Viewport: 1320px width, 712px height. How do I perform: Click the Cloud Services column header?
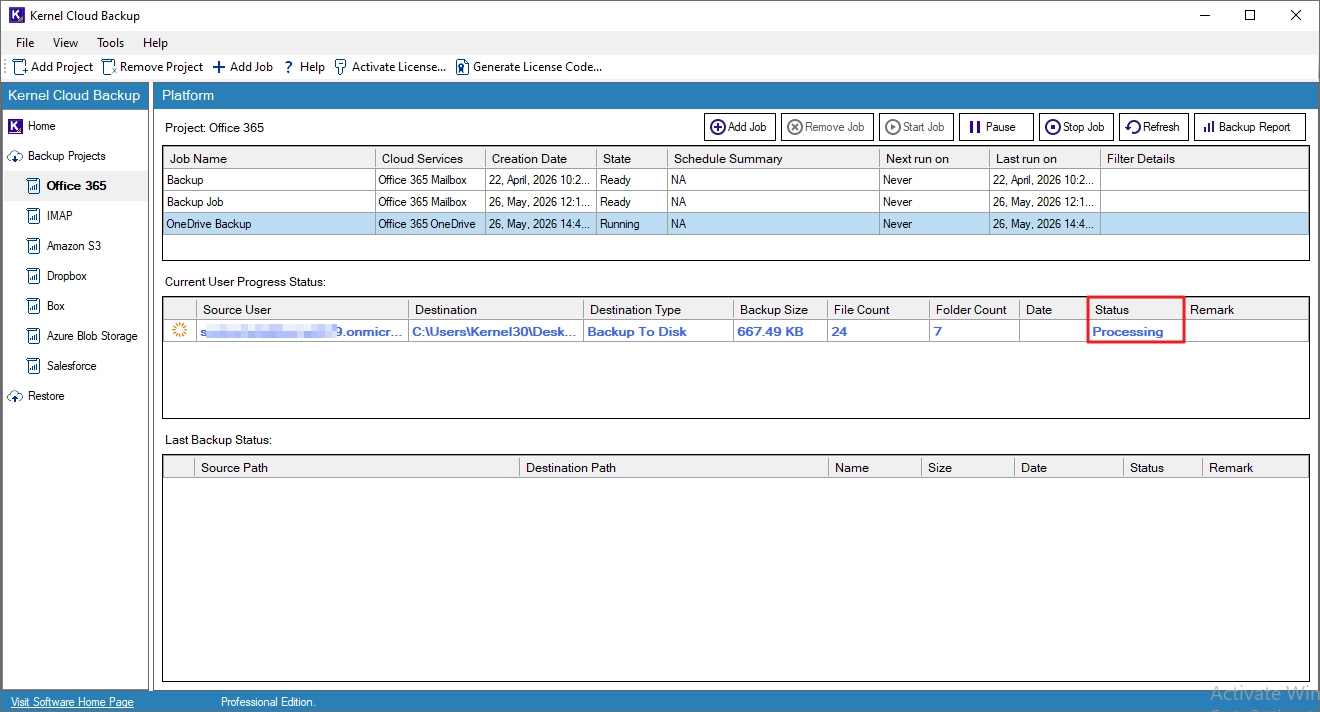pyautogui.click(x=430, y=158)
